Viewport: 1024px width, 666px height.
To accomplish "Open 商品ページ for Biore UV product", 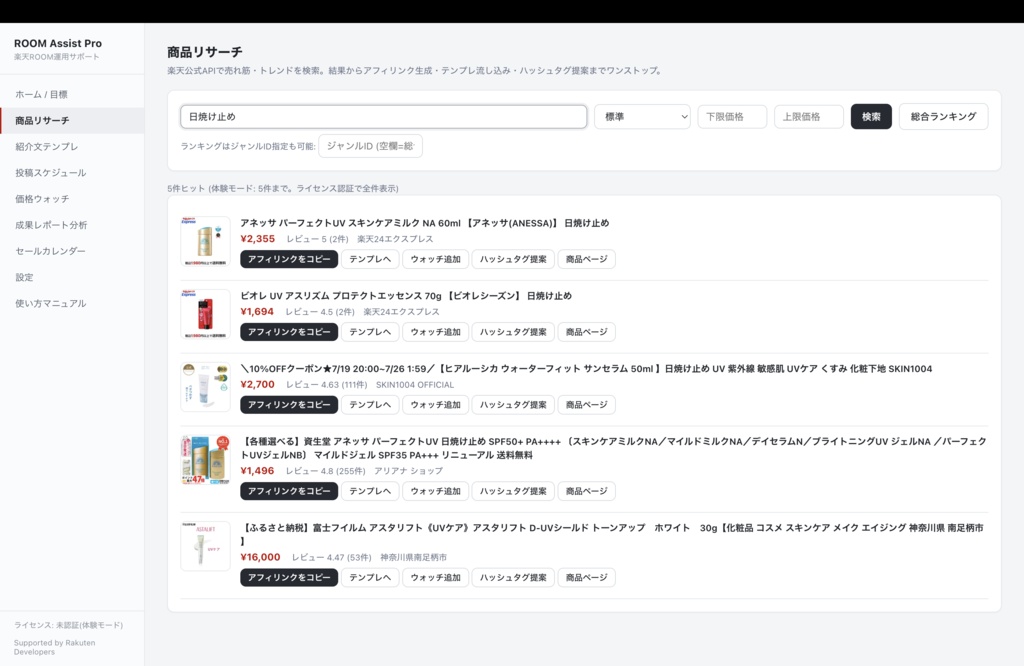I will [x=586, y=332].
